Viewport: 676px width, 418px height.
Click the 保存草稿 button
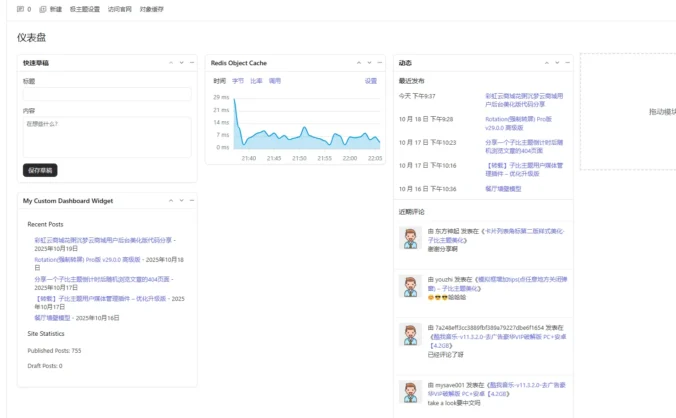(x=40, y=170)
